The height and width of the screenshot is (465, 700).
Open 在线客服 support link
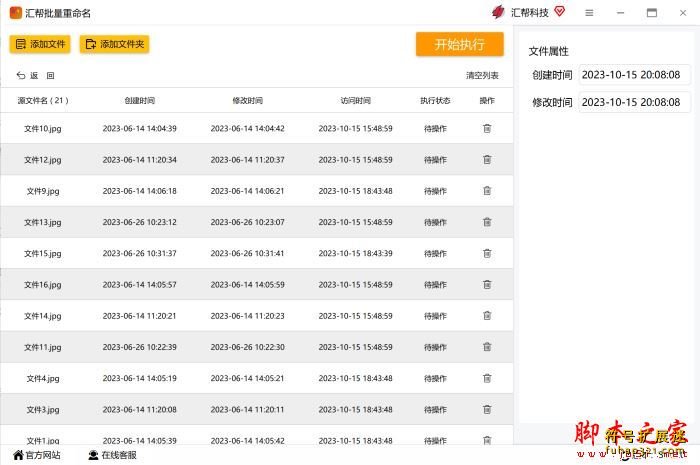(112, 455)
